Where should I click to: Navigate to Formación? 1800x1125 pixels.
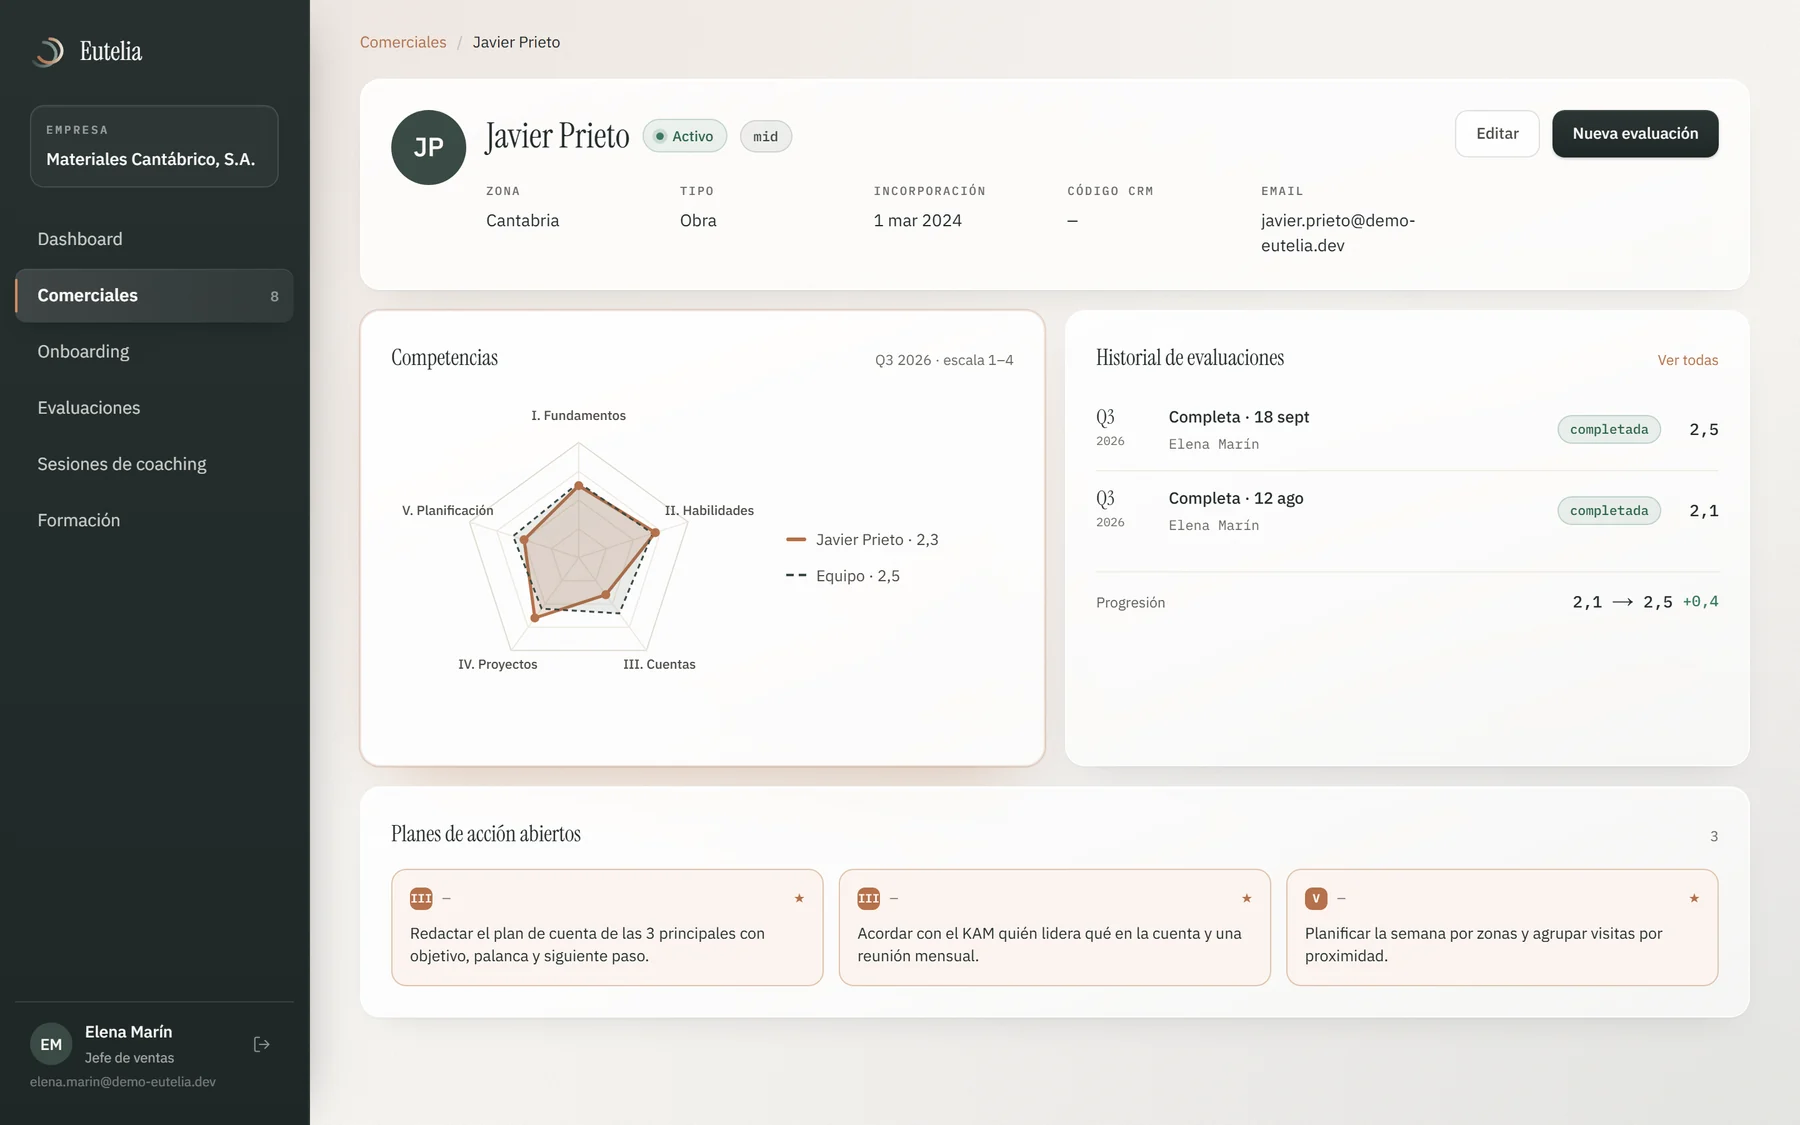[154, 520]
